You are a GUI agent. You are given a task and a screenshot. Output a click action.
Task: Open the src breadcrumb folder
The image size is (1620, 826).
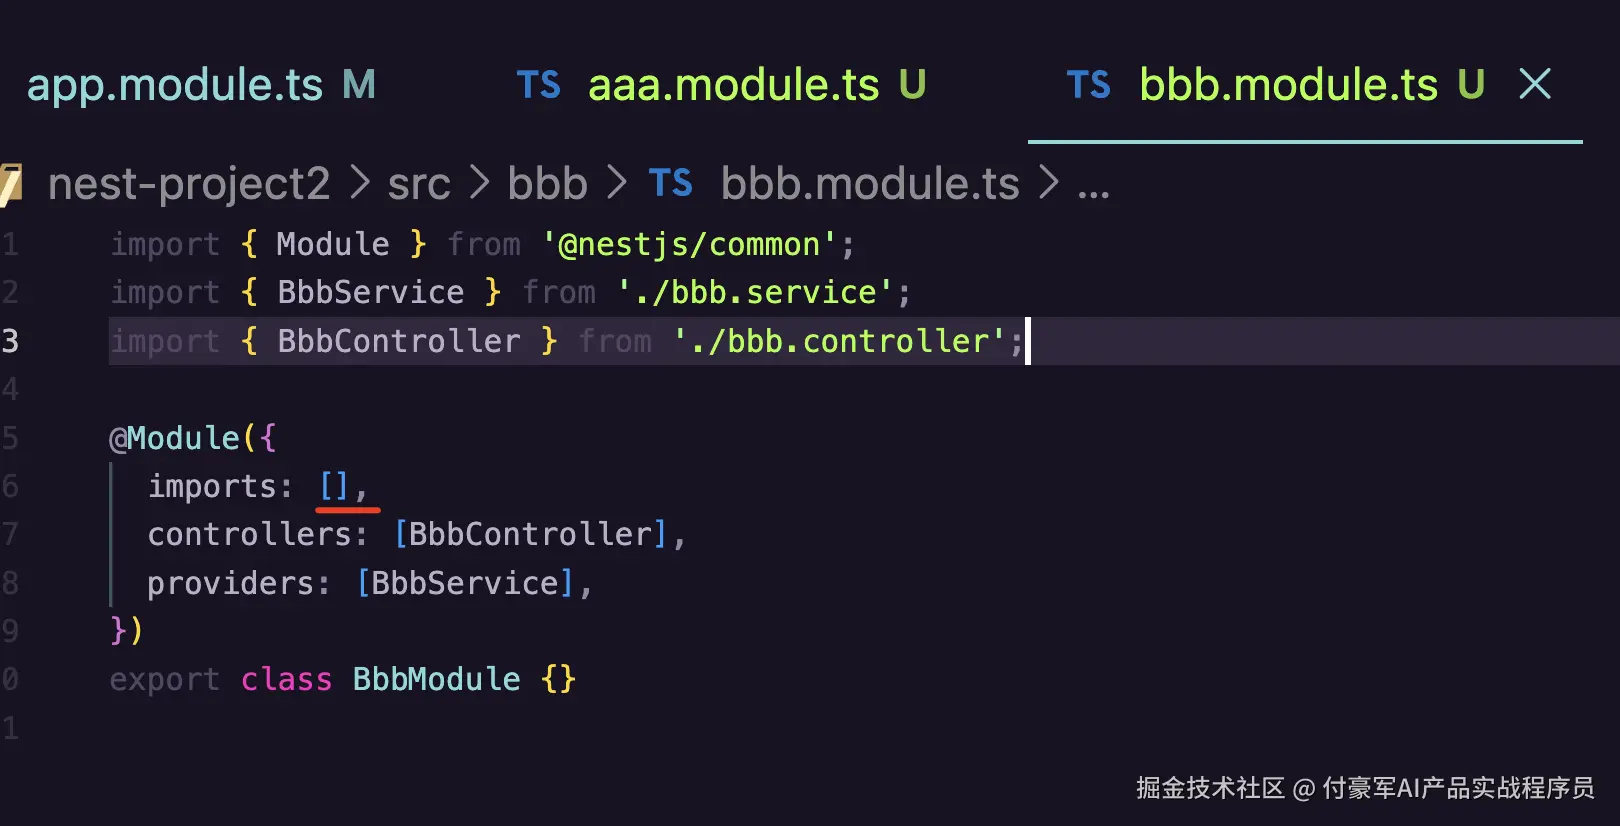(x=419, y=185)
